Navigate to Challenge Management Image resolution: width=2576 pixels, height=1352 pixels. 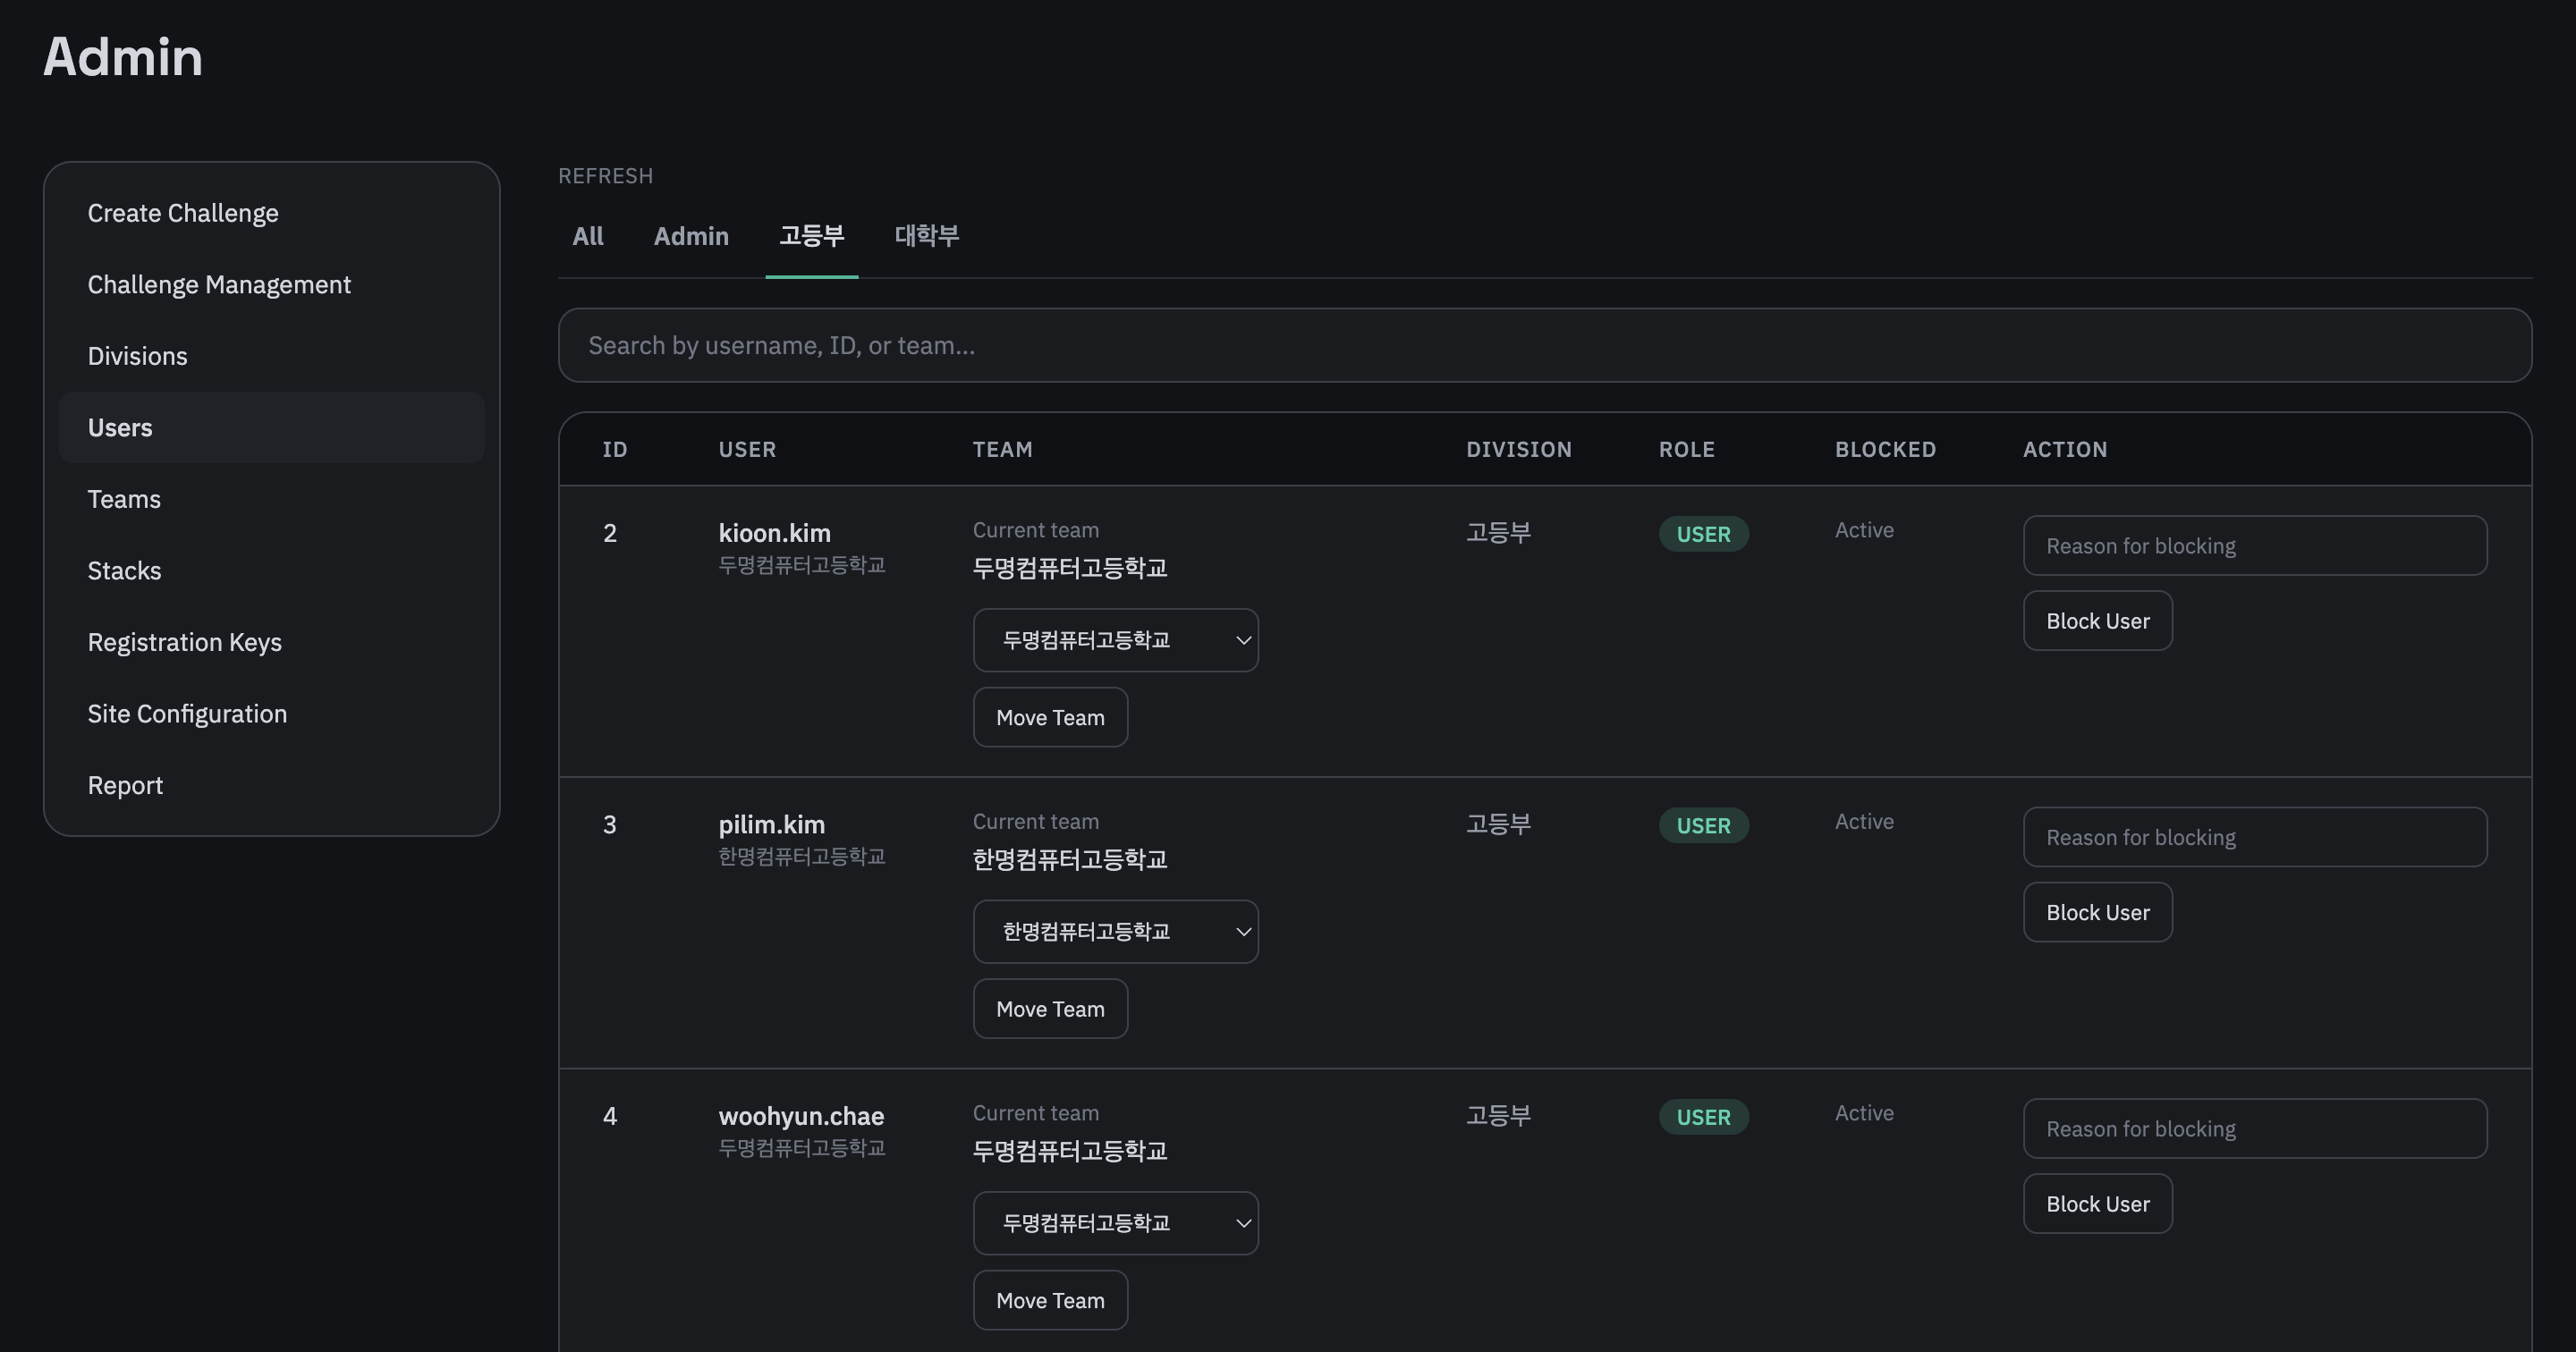pyautogui.click(x=219, y=284)
